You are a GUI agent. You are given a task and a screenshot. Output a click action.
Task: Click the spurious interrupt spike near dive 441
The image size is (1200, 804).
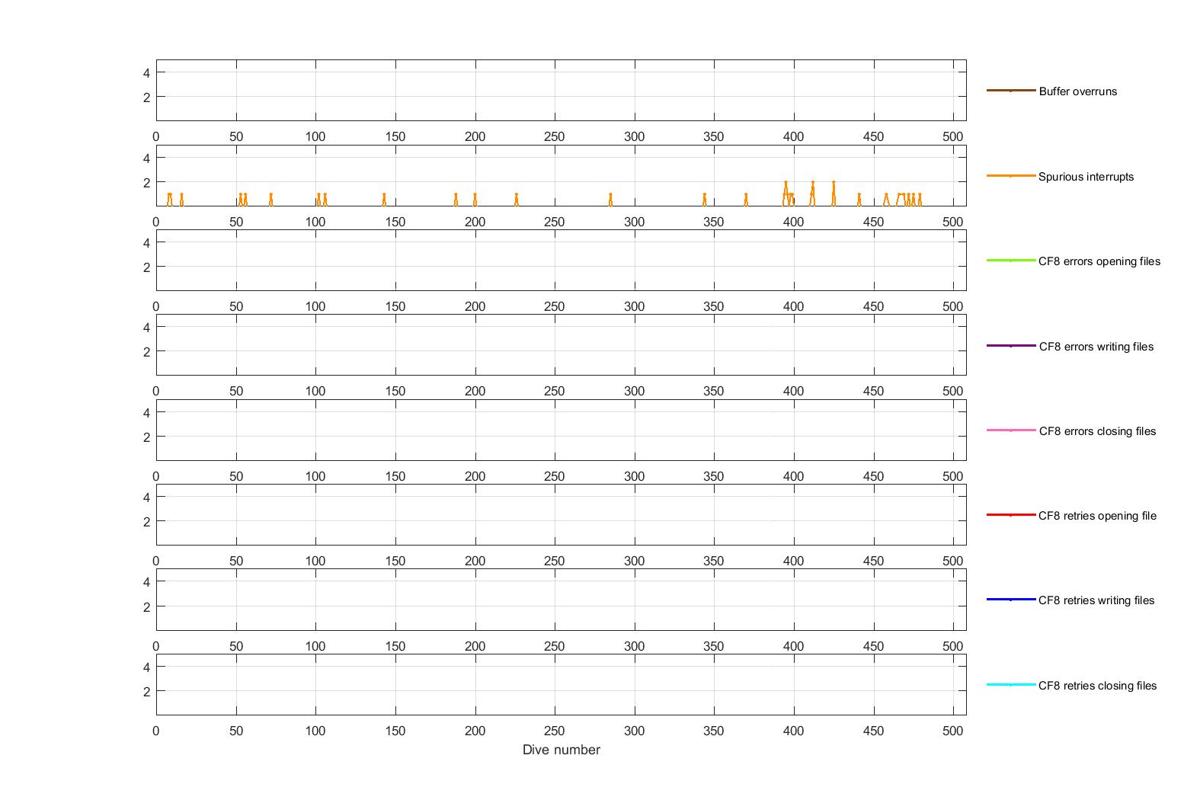click(859, 199)
